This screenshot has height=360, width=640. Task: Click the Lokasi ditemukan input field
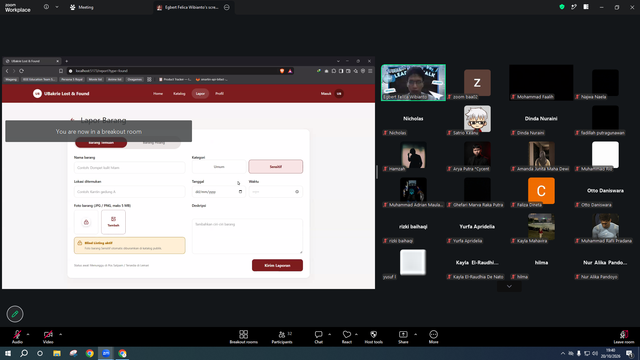pos(129,191)
